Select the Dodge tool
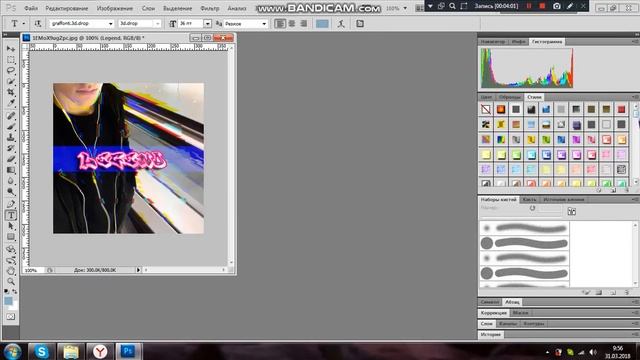Screen dimensions: 640x360 click(x=11, y=192)
